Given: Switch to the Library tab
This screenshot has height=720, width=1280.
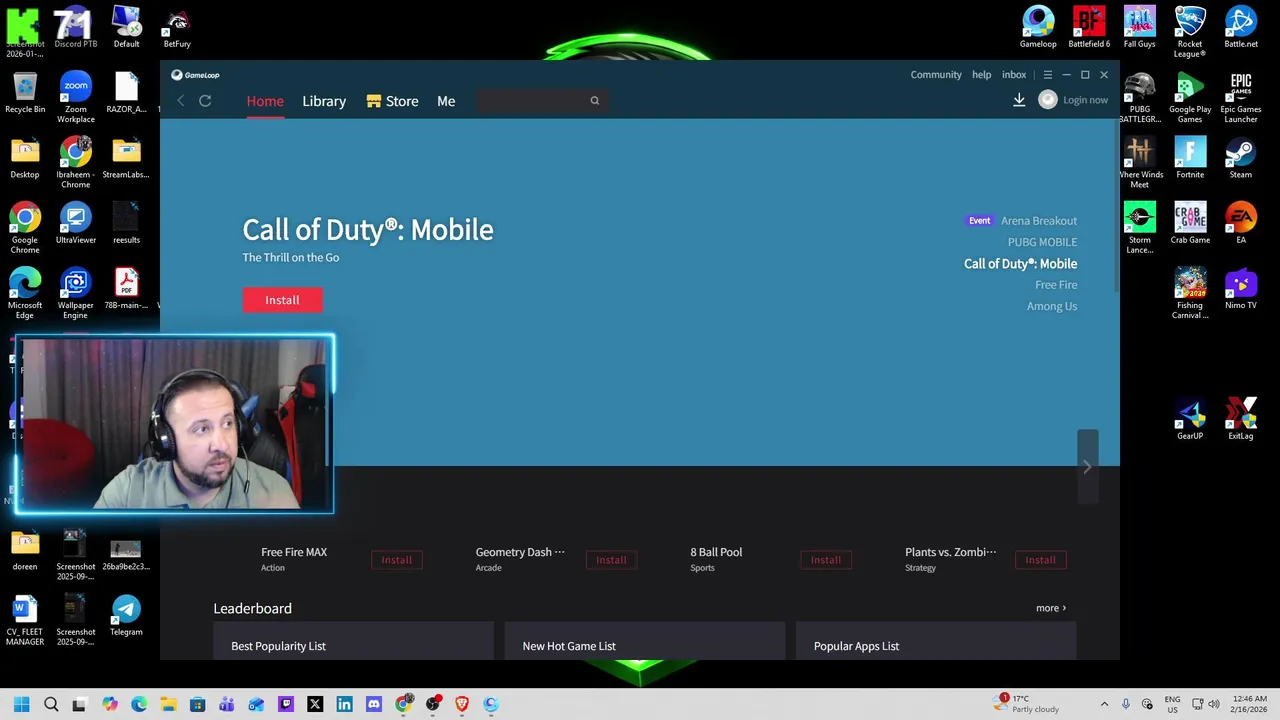Looking at the screenshot, I should point(324,101).
